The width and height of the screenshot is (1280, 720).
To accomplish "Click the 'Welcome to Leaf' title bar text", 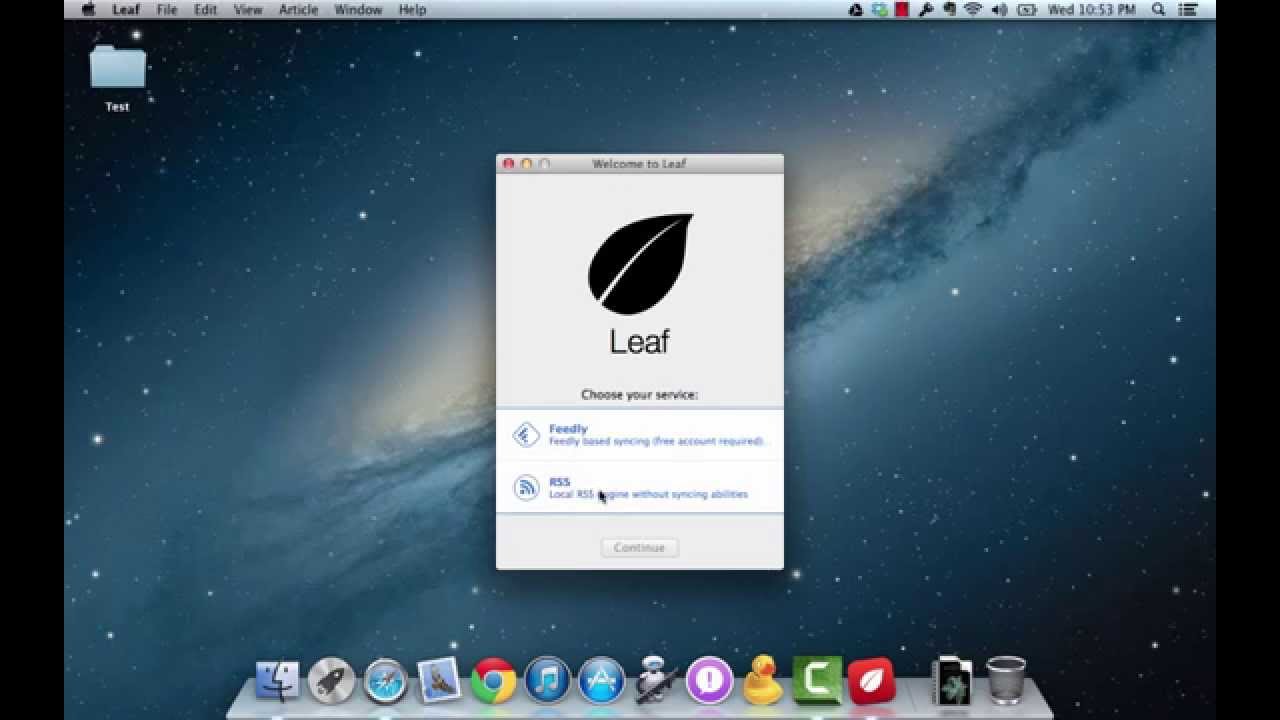I will point(639,164).
